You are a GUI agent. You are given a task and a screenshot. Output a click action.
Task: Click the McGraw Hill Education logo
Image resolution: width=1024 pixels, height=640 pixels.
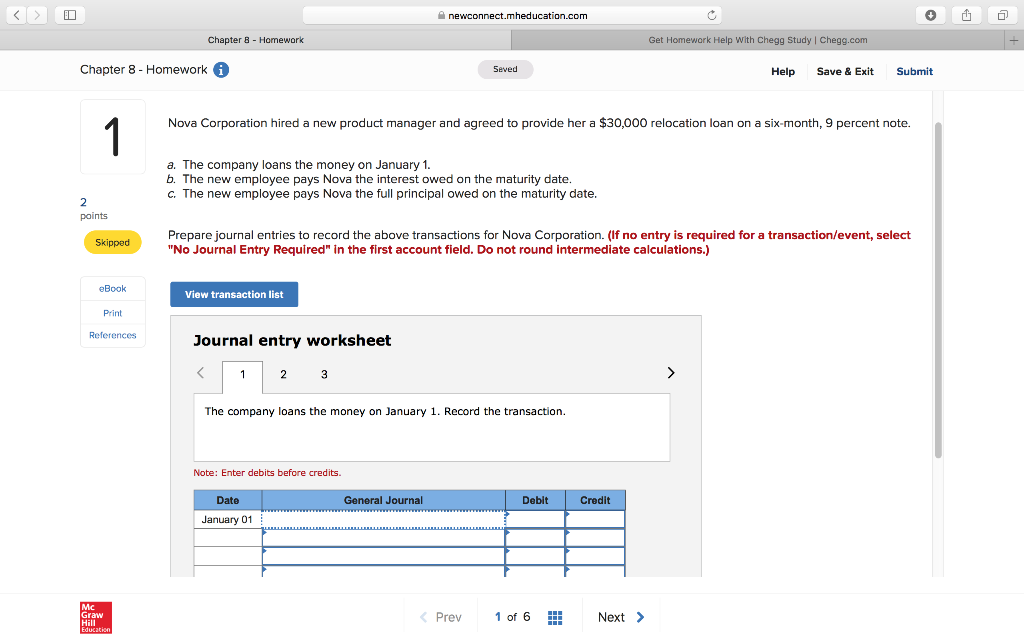point(95,617)
